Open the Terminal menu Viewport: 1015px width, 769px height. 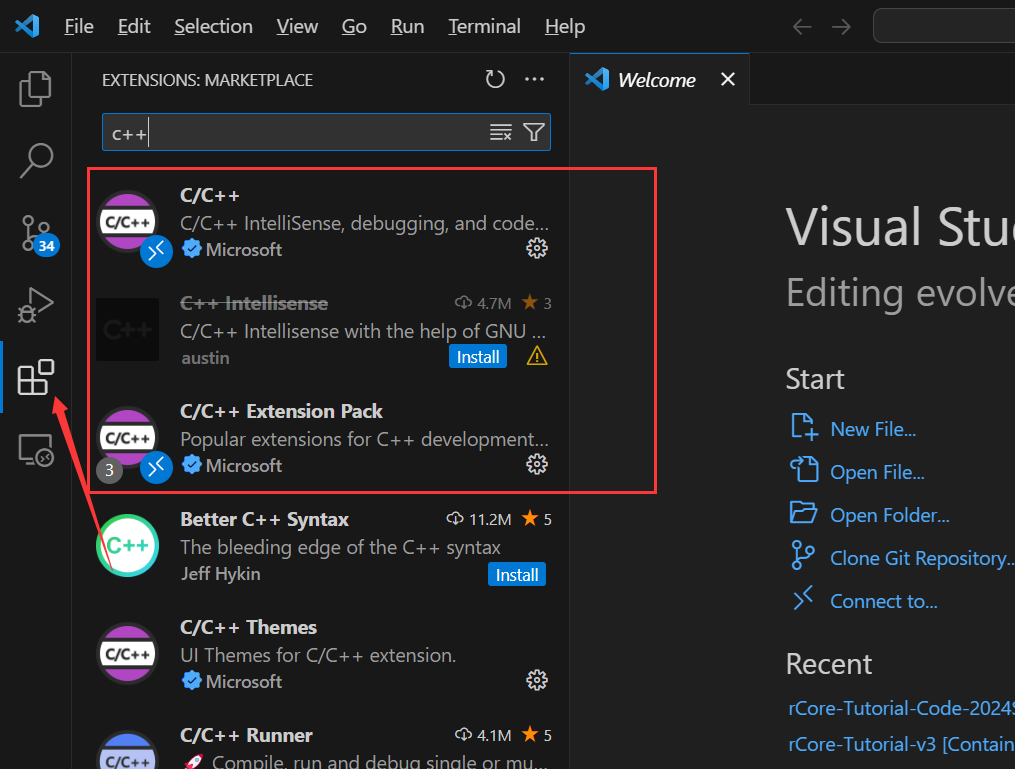pos(484,27)
